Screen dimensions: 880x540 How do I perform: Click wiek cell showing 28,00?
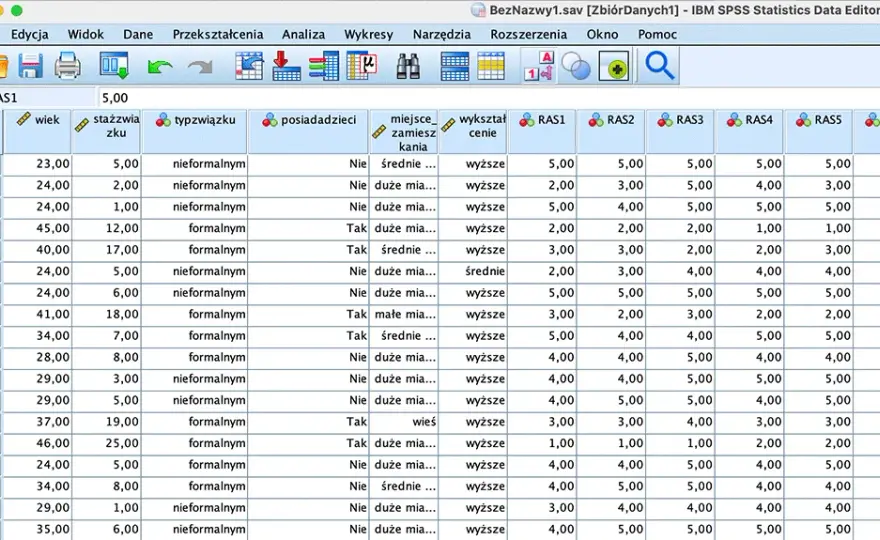pos(38,358)
